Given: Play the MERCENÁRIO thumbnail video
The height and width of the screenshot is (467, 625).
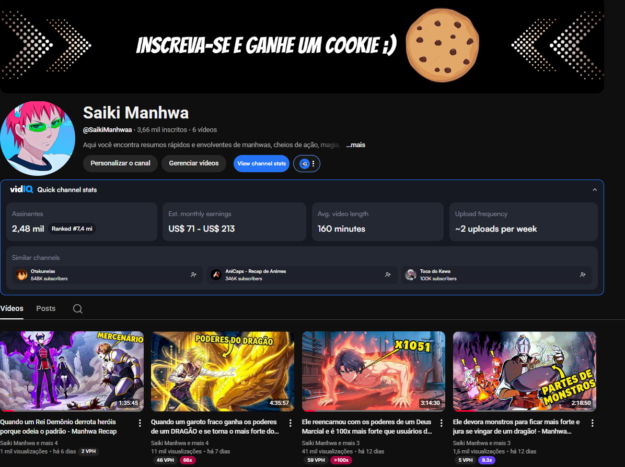Looking at the screenshot, I should coord(72,371).
